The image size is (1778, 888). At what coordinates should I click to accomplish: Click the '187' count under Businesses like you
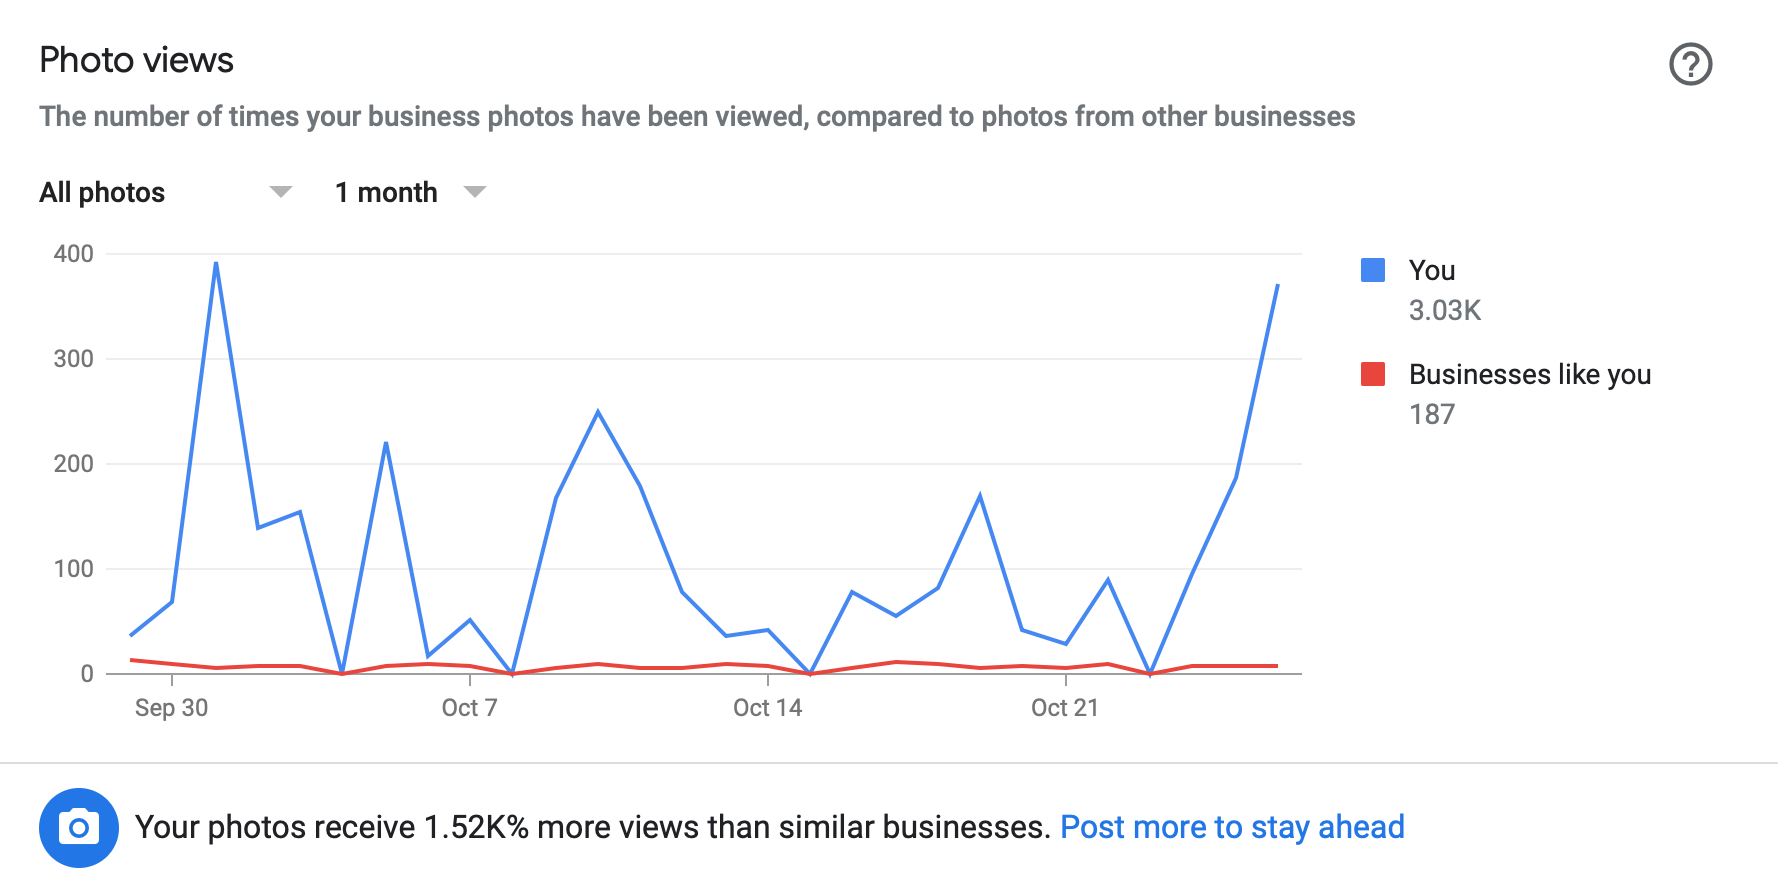click(x=1432, y=413)
